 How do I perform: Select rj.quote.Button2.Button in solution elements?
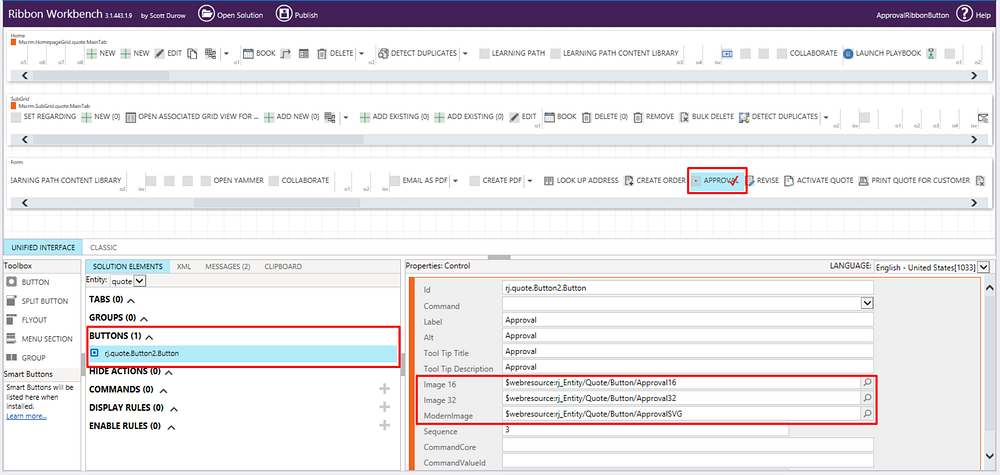pyautogui.click(x=142, y=353)
